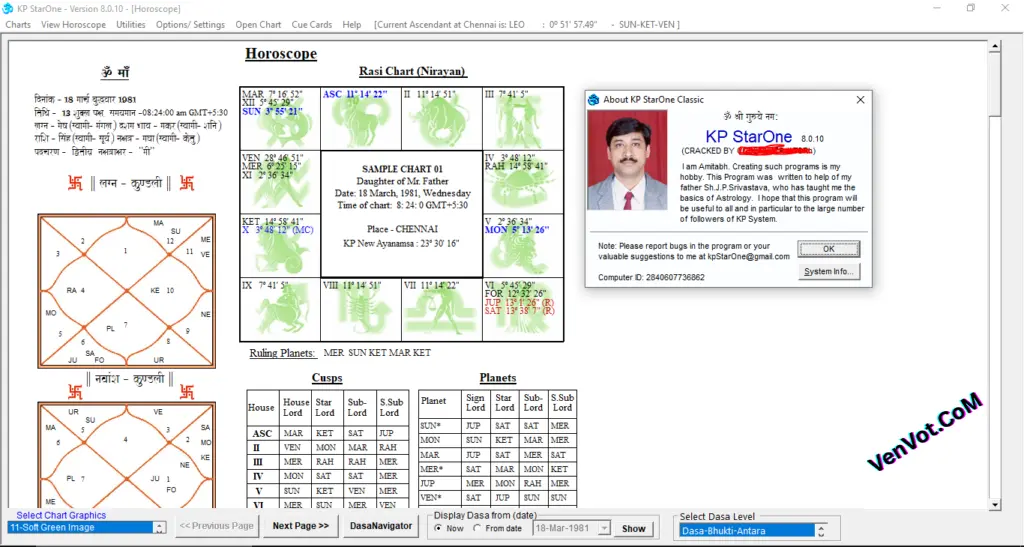This screenshot has height=547, width=1024.
Task: Click the Planets table heading
Action: tap(498, 378)
